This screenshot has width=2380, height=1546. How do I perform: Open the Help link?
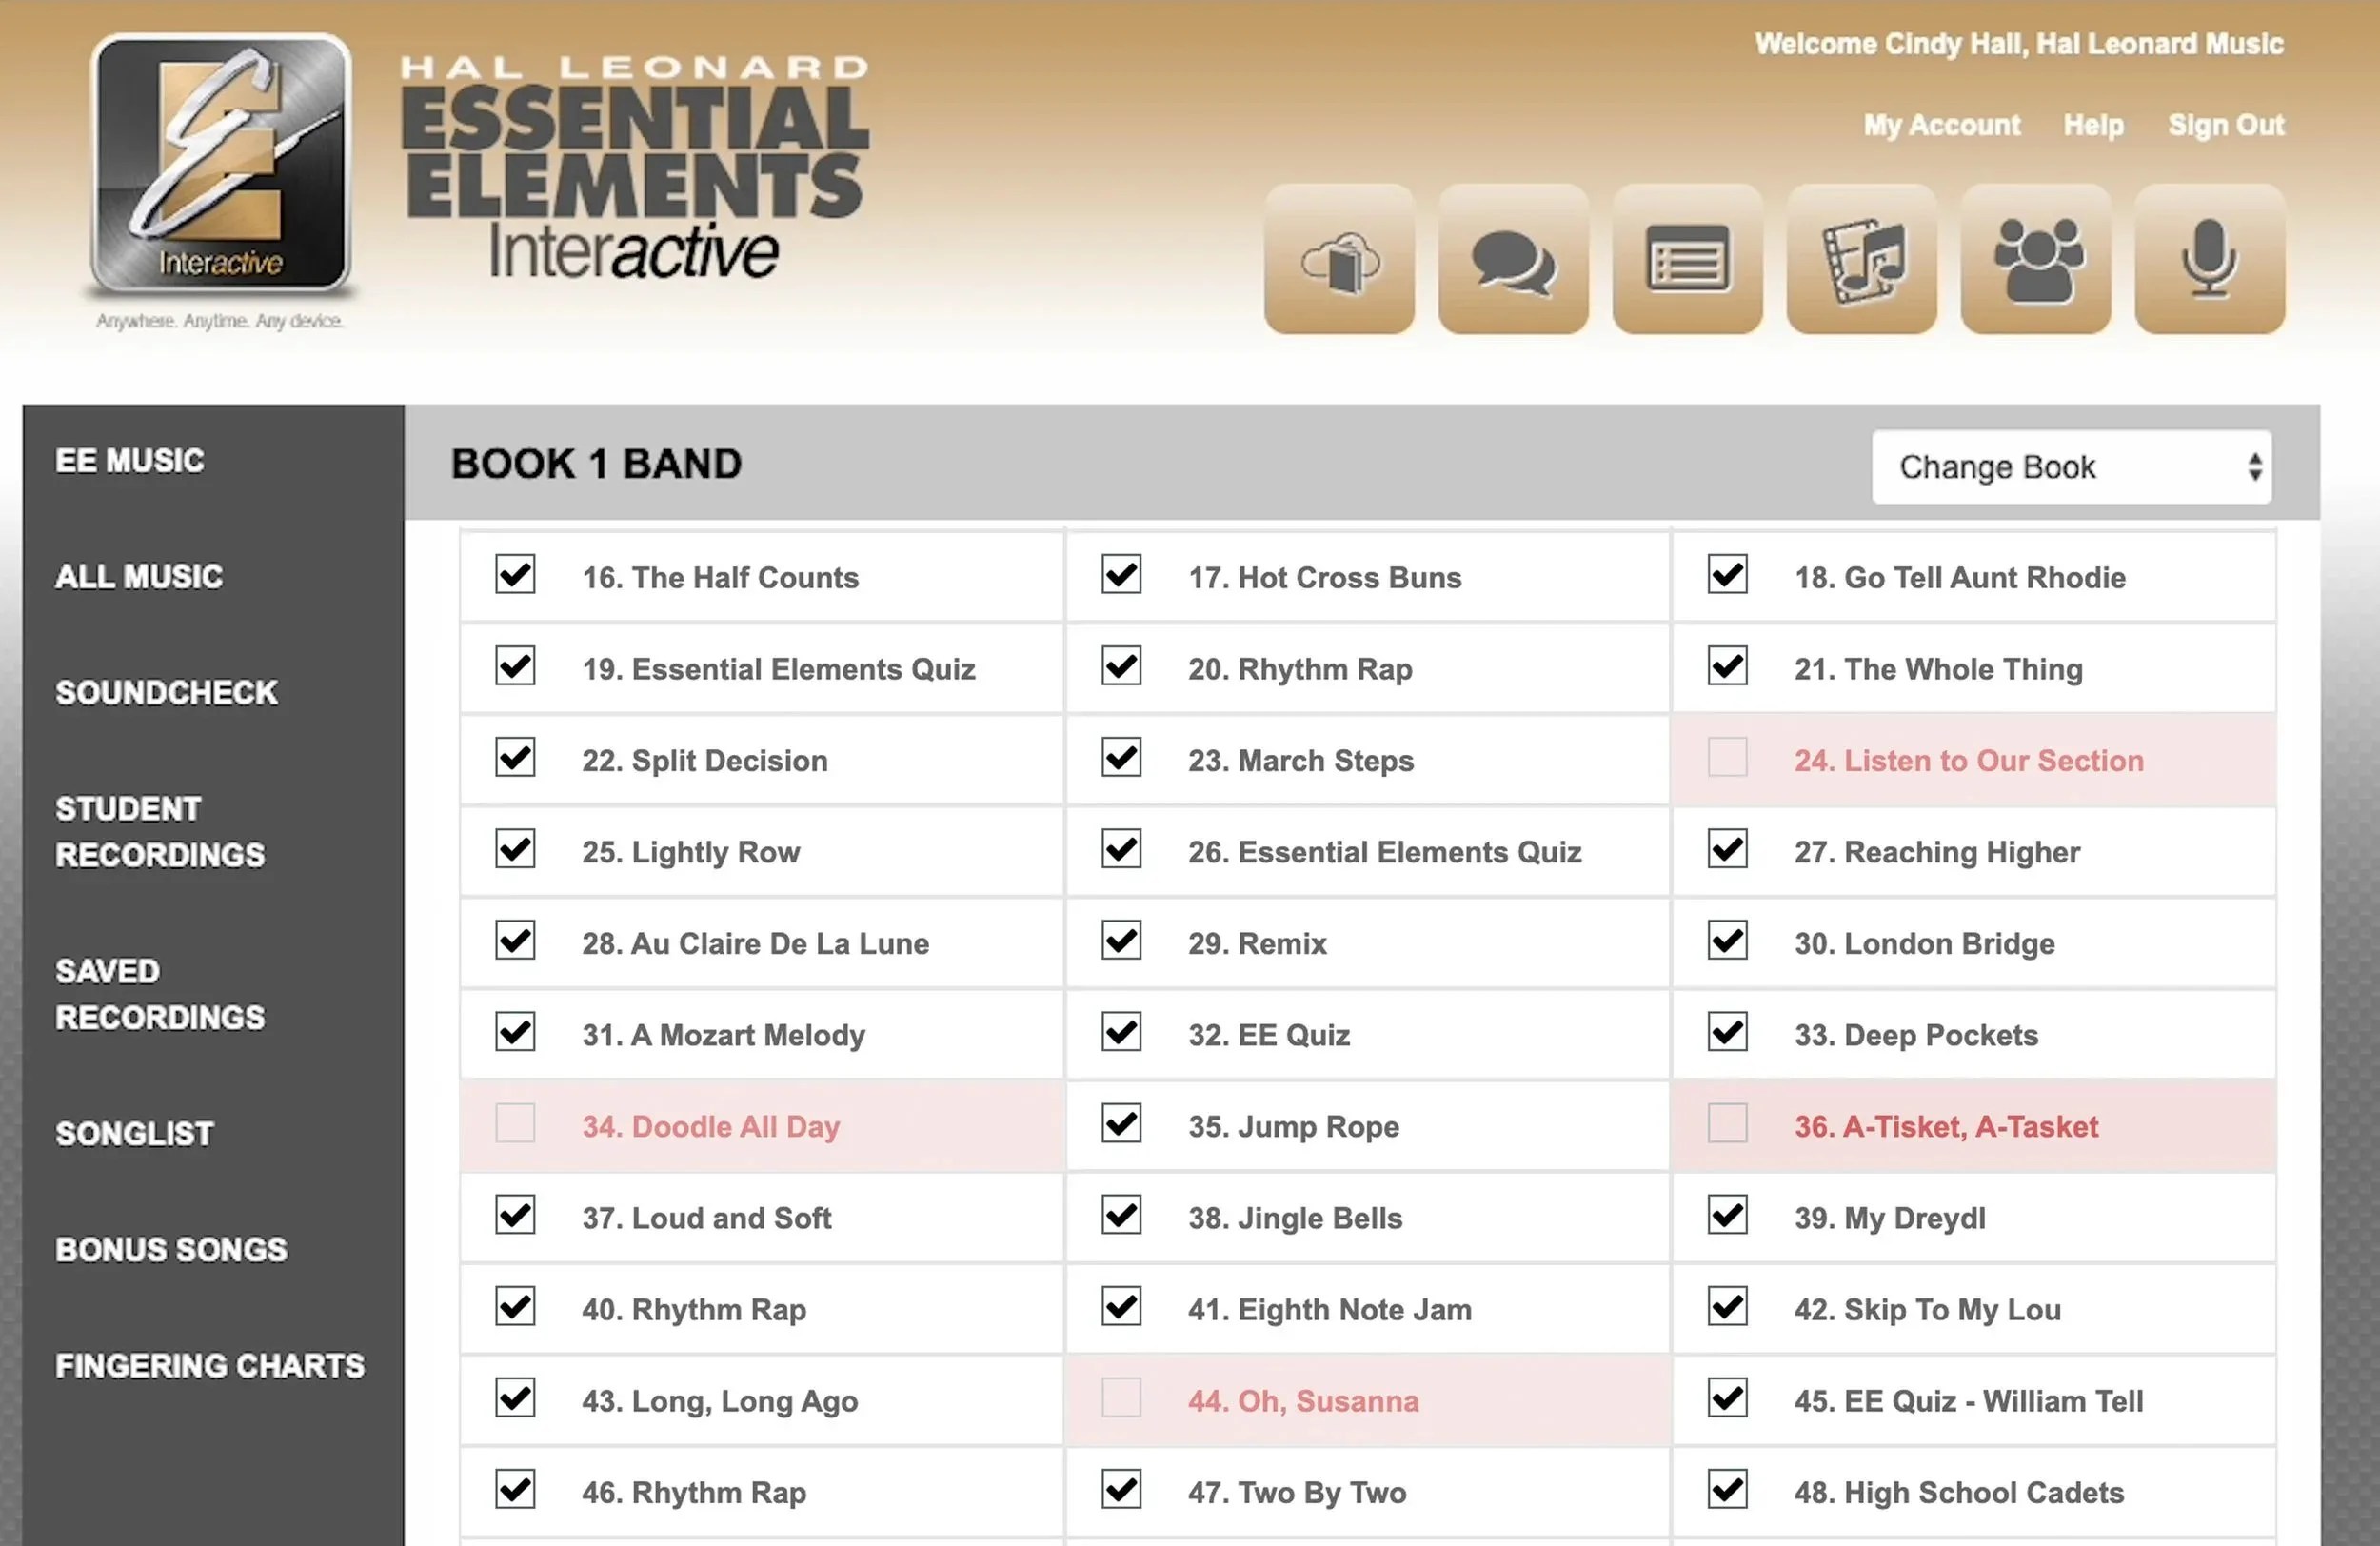pyautogui.click(x=2093, y=125)
